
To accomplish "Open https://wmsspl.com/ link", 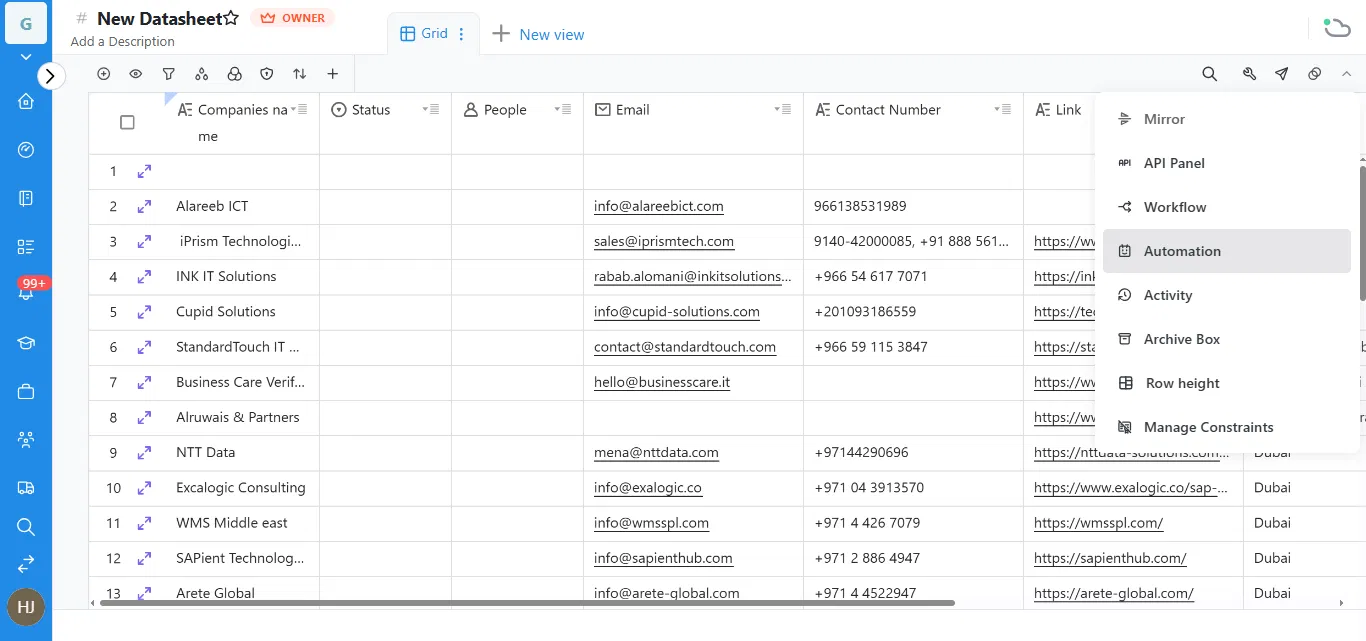I will point(1099,523).
